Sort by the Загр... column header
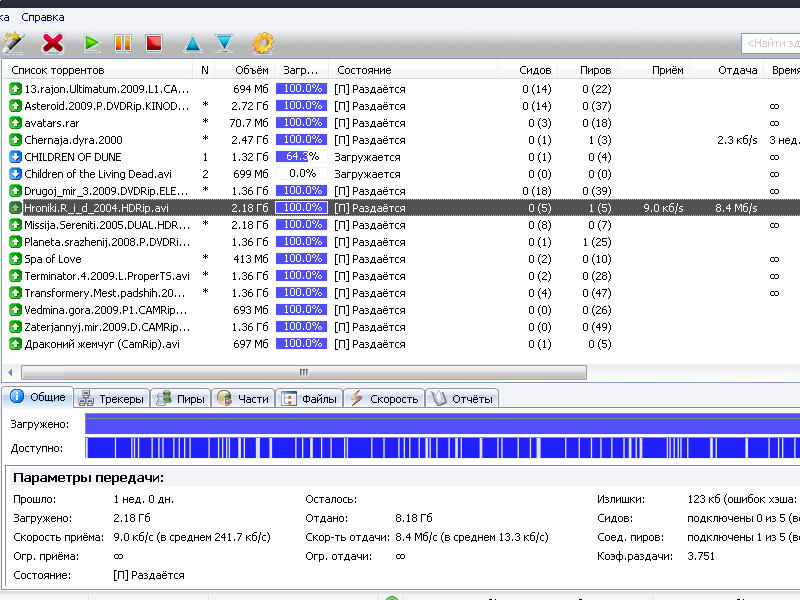The image size is (800, 600). point(301,70)
